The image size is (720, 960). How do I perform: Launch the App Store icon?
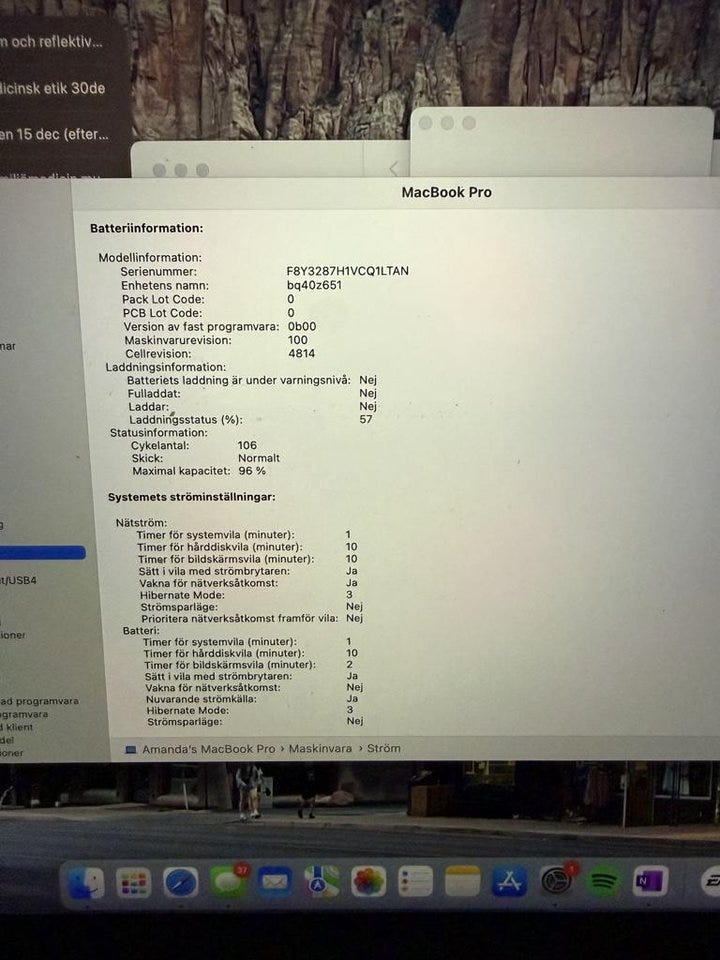click(x=509, y=882)
